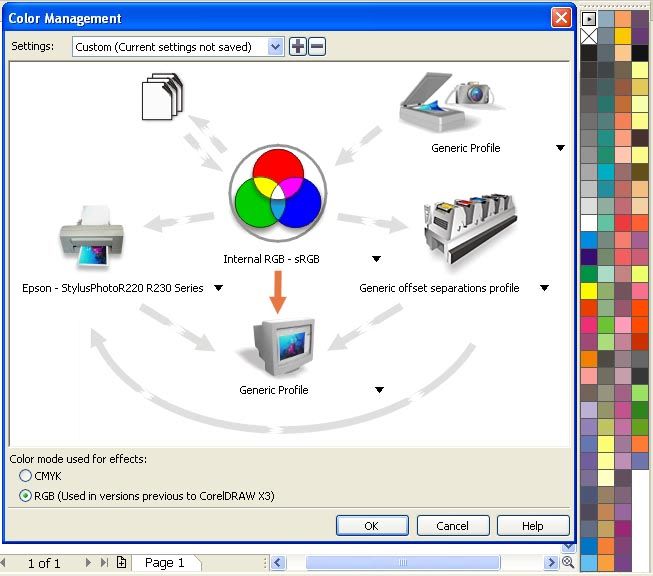
Task: Toggle arrow from scanner to internal RGB
Action: coord(358,146)
